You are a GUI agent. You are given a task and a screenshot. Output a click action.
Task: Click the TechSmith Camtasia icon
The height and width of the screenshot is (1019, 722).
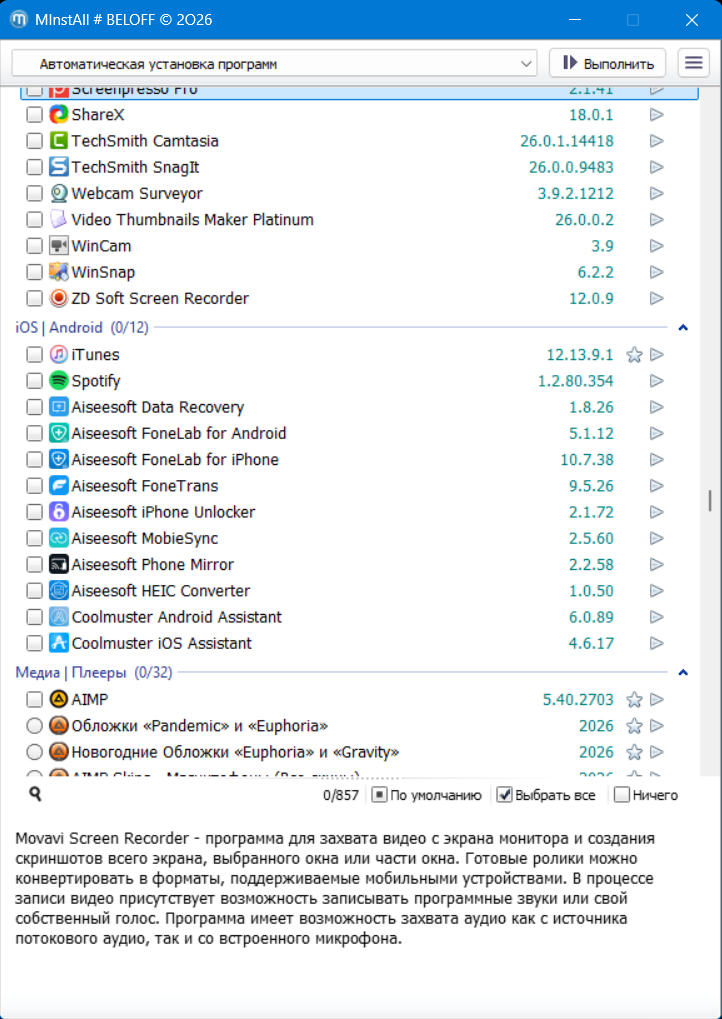pos(58,141)
